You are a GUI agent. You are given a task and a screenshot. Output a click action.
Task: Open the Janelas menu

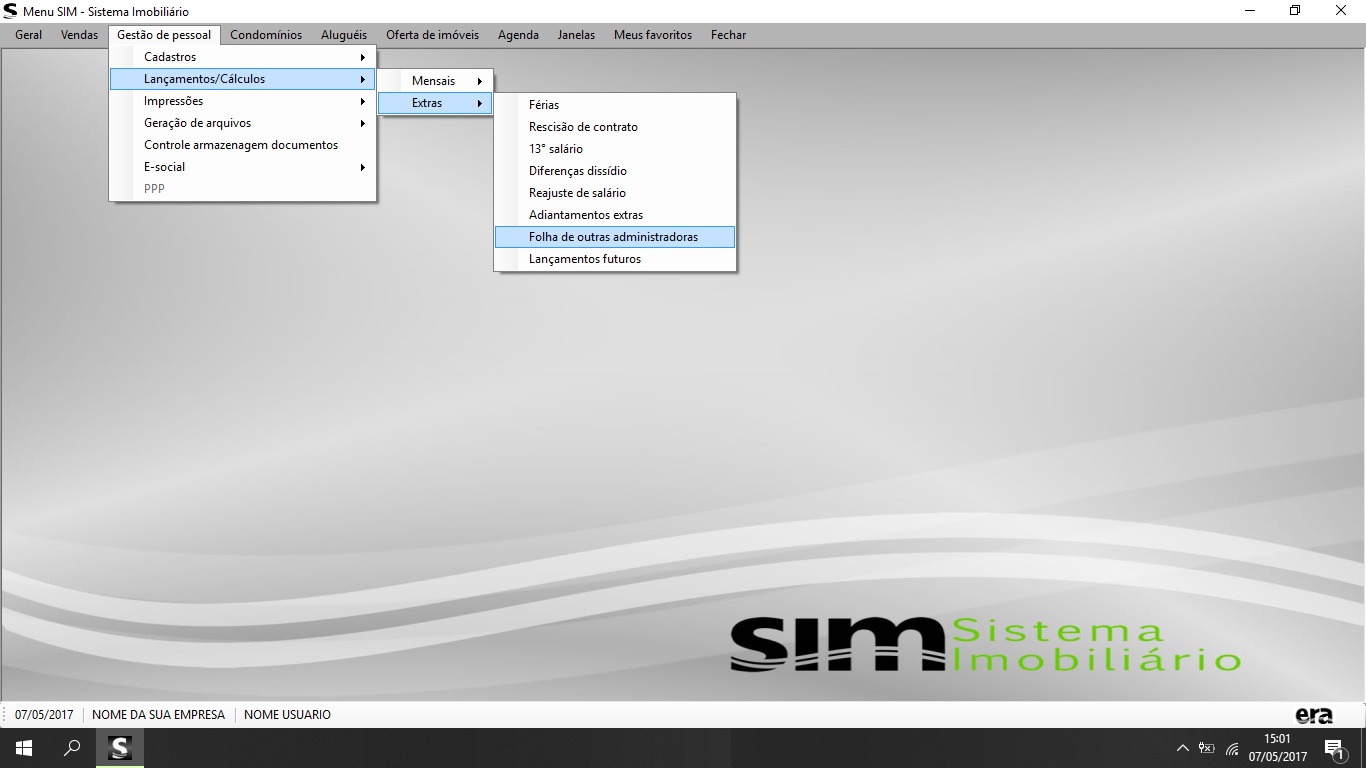(x=576, y=35)
